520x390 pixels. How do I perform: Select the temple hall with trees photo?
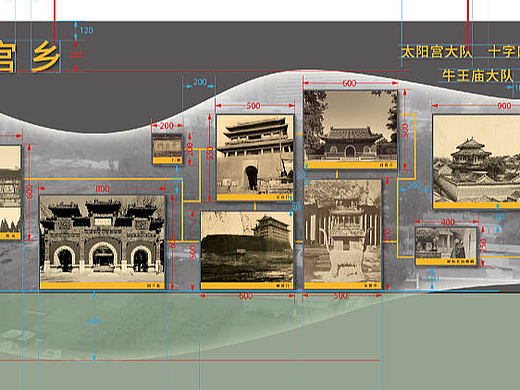pyautogui.click(x=351, y=129)
